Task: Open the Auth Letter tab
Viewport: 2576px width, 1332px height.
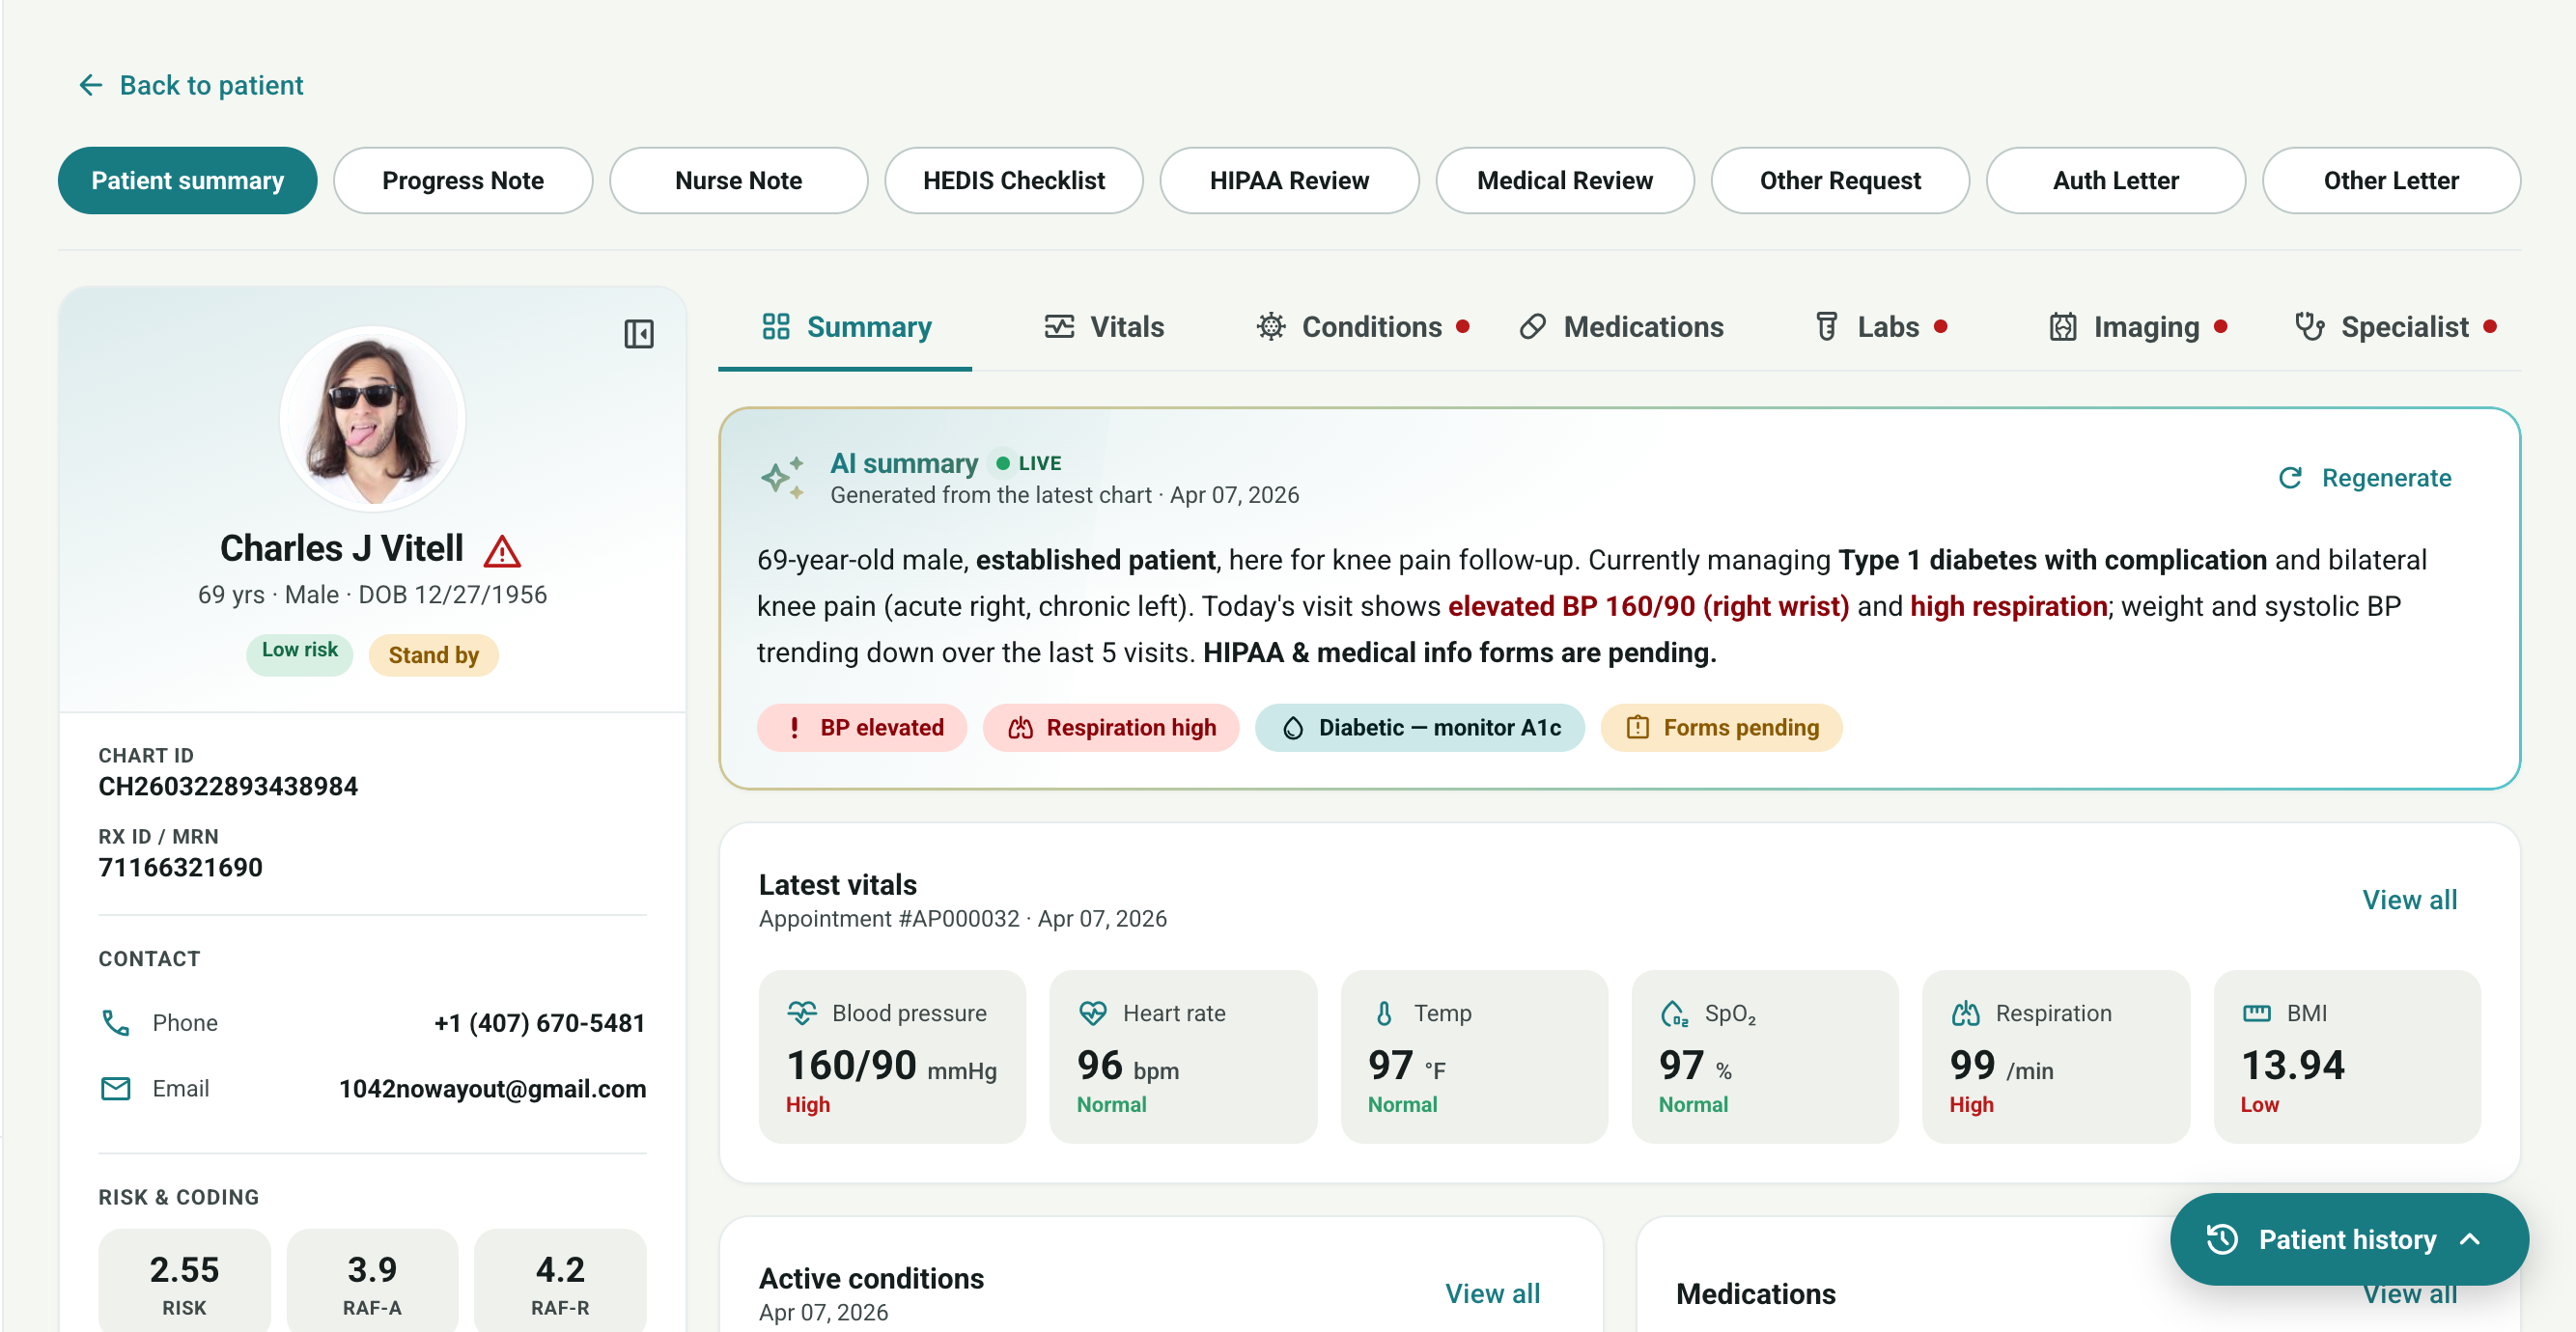Action: pos(2116,180)
